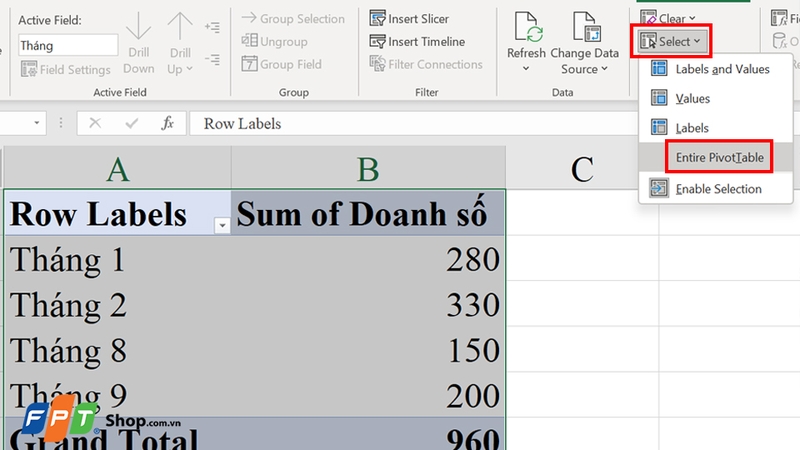
Task: Click the formula bar Enter checkmark
Action: [132, 123]
